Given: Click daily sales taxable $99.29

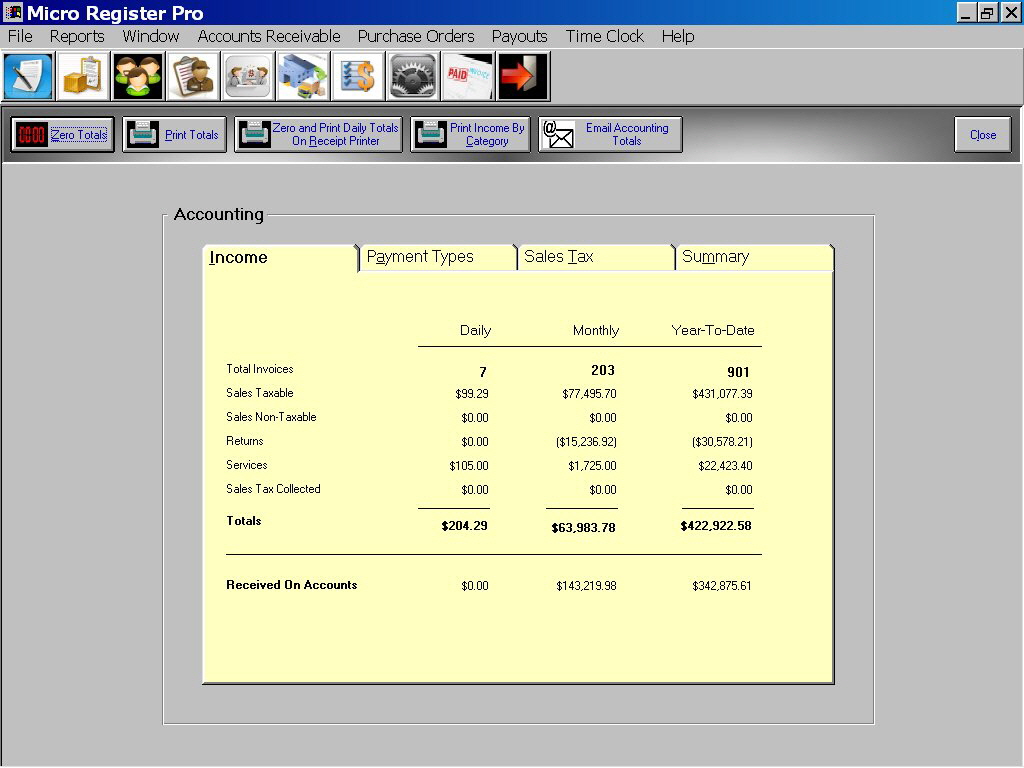Looking at the screenshot, I should (x=472, y=394).
